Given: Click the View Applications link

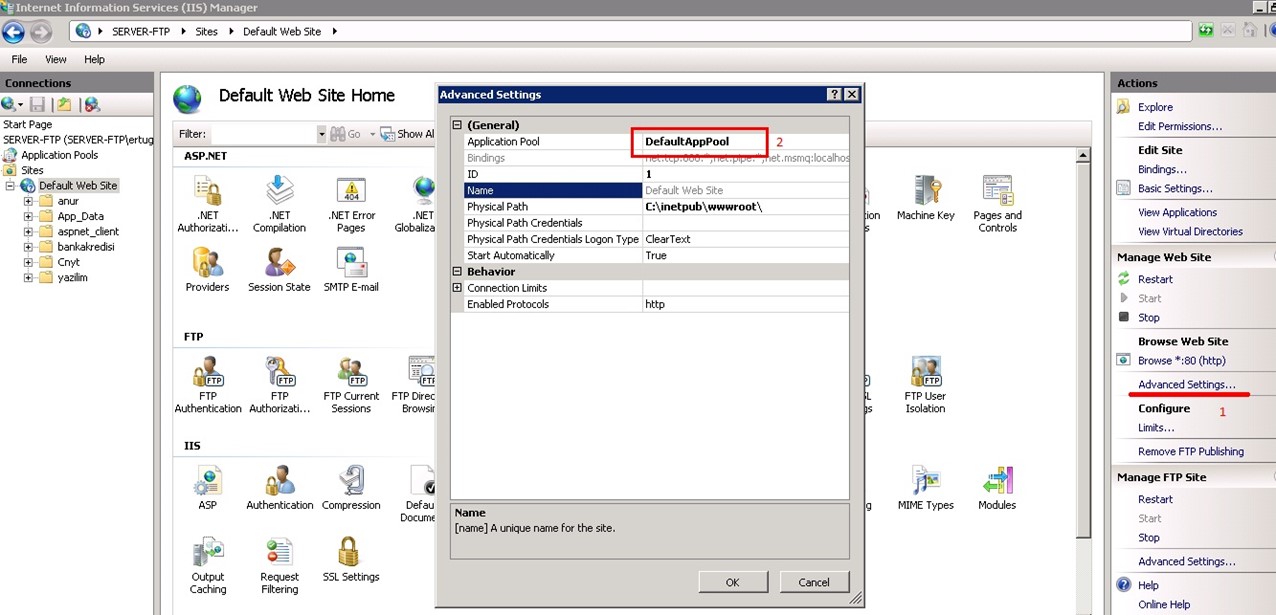Looking at the screenshot, I should [1177, 212].
